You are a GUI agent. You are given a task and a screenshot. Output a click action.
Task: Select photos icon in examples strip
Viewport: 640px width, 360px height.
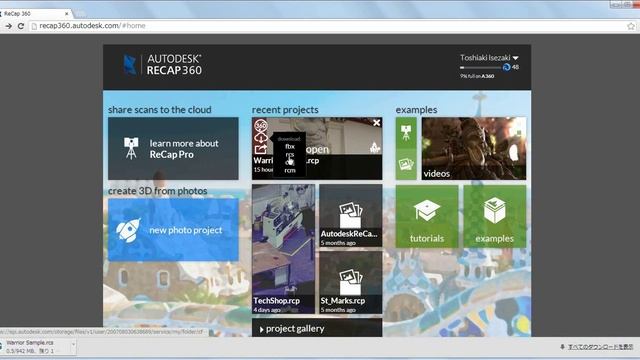click(x=406, y=164)
